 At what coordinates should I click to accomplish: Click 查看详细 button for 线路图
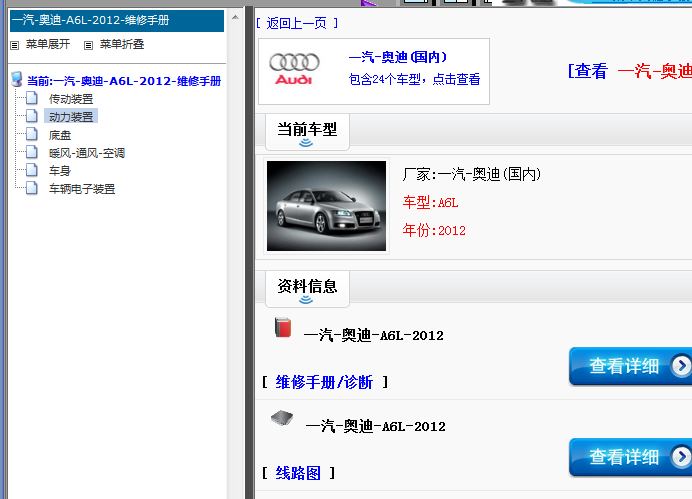(x=630, y=457)
